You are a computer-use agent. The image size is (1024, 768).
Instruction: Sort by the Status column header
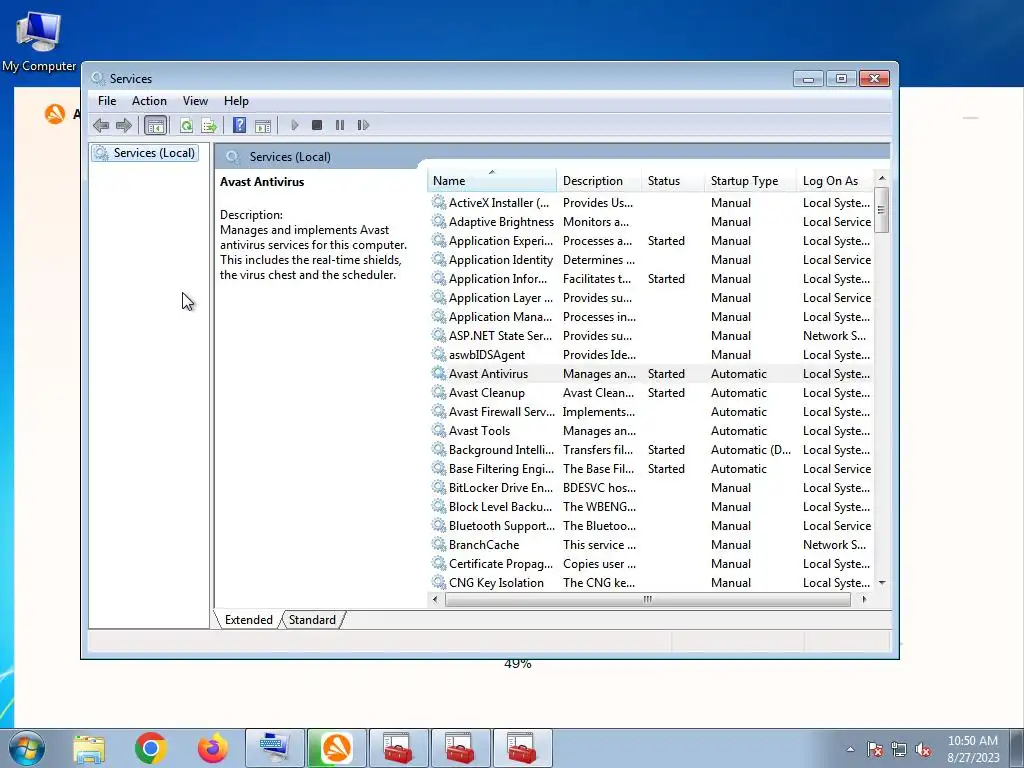pos(673,181)
